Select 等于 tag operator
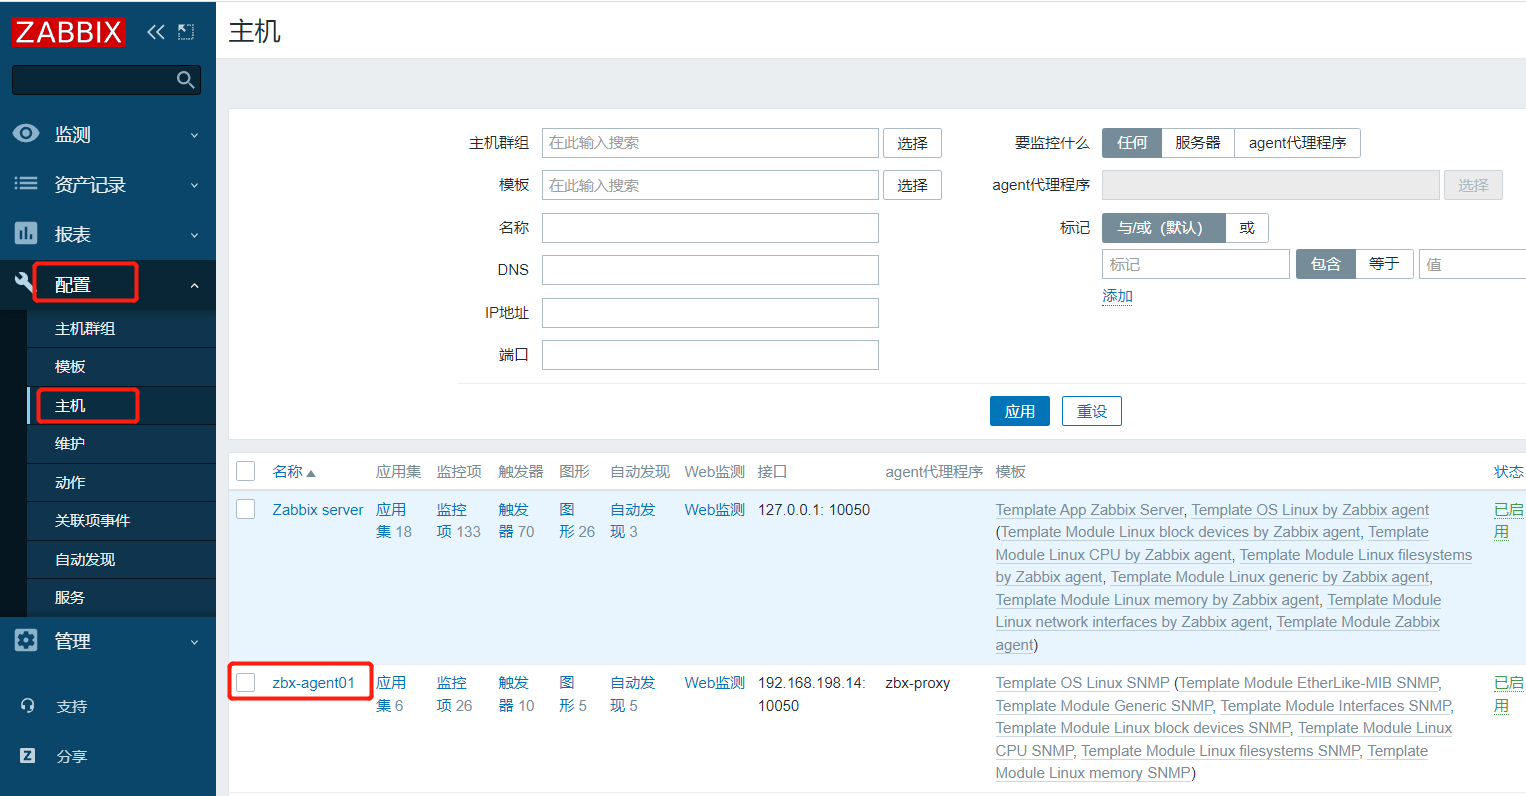 (x=1384, y=264)
